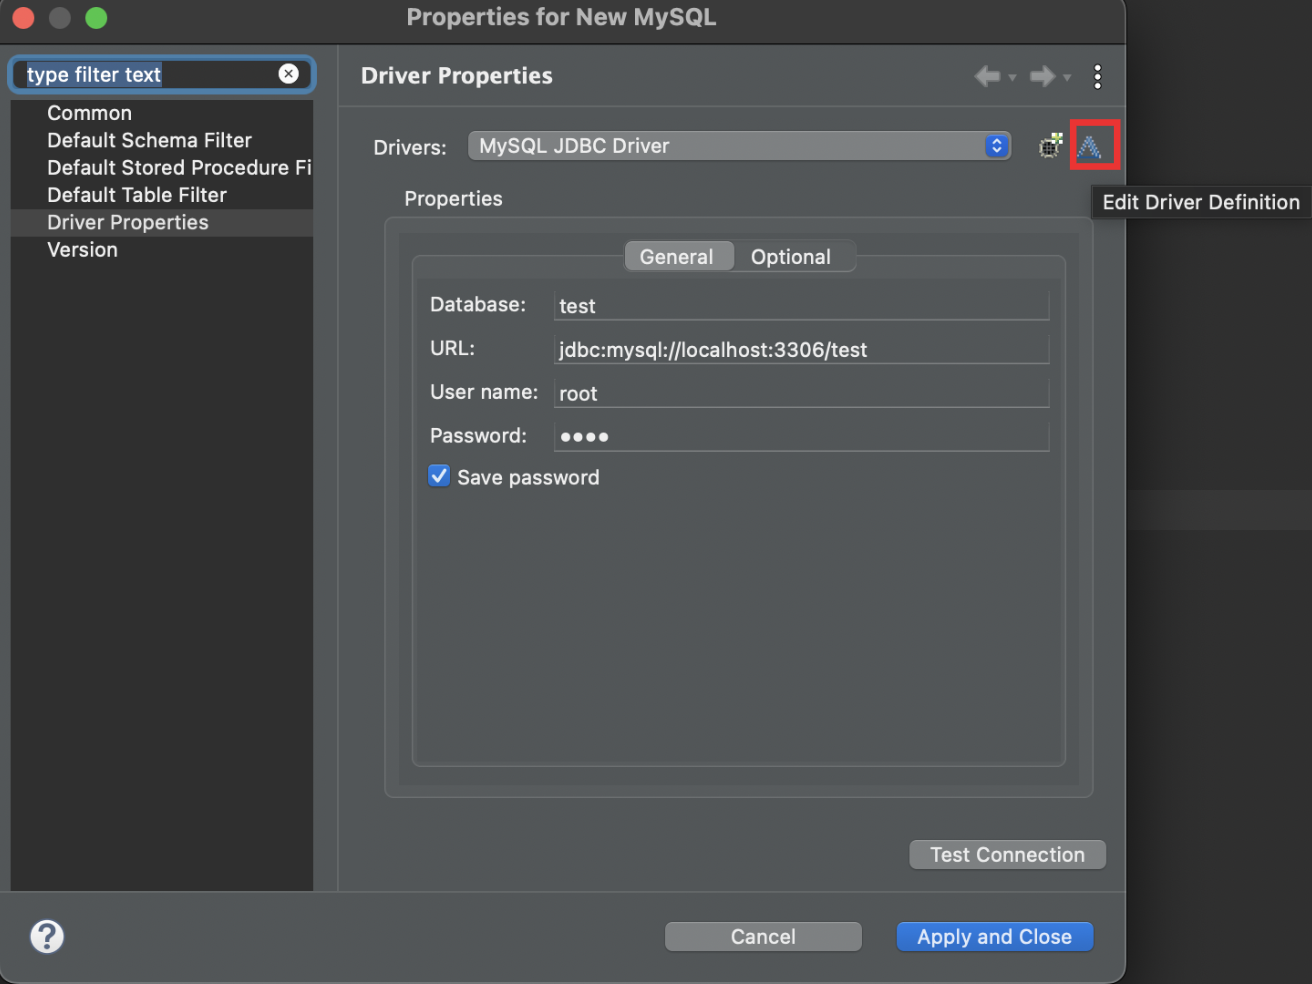Uncheck the Save password checkbox
Viewport: 1312px width, 984px height.
click(439, 476)
